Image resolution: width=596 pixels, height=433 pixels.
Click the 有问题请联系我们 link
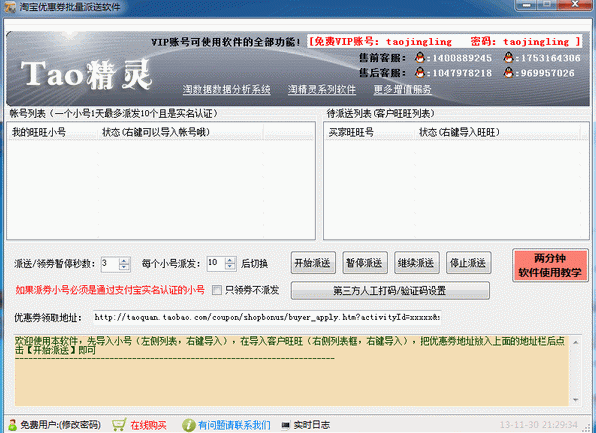[x=234, y=425]
